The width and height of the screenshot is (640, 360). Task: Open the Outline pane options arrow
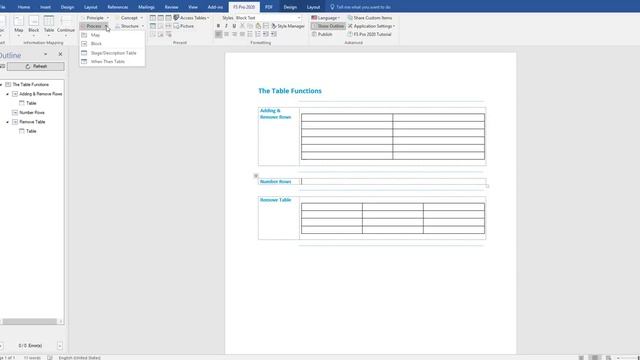(x=45, y=54)
